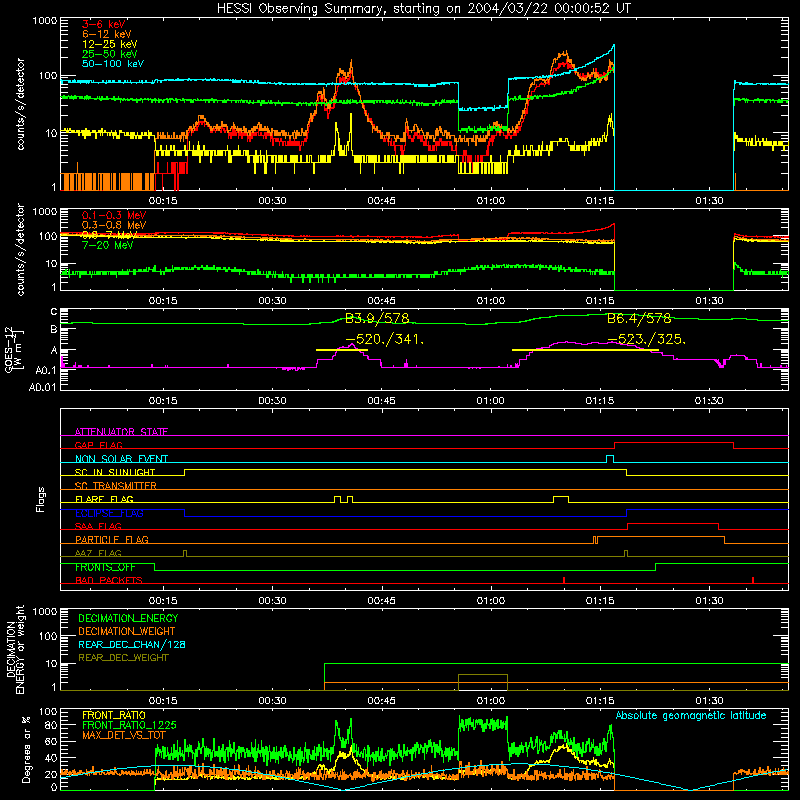Click the DECIMATION ENERGY or weight axis label
This screenshot has height=800, width=800.
[x=16, y=650]
